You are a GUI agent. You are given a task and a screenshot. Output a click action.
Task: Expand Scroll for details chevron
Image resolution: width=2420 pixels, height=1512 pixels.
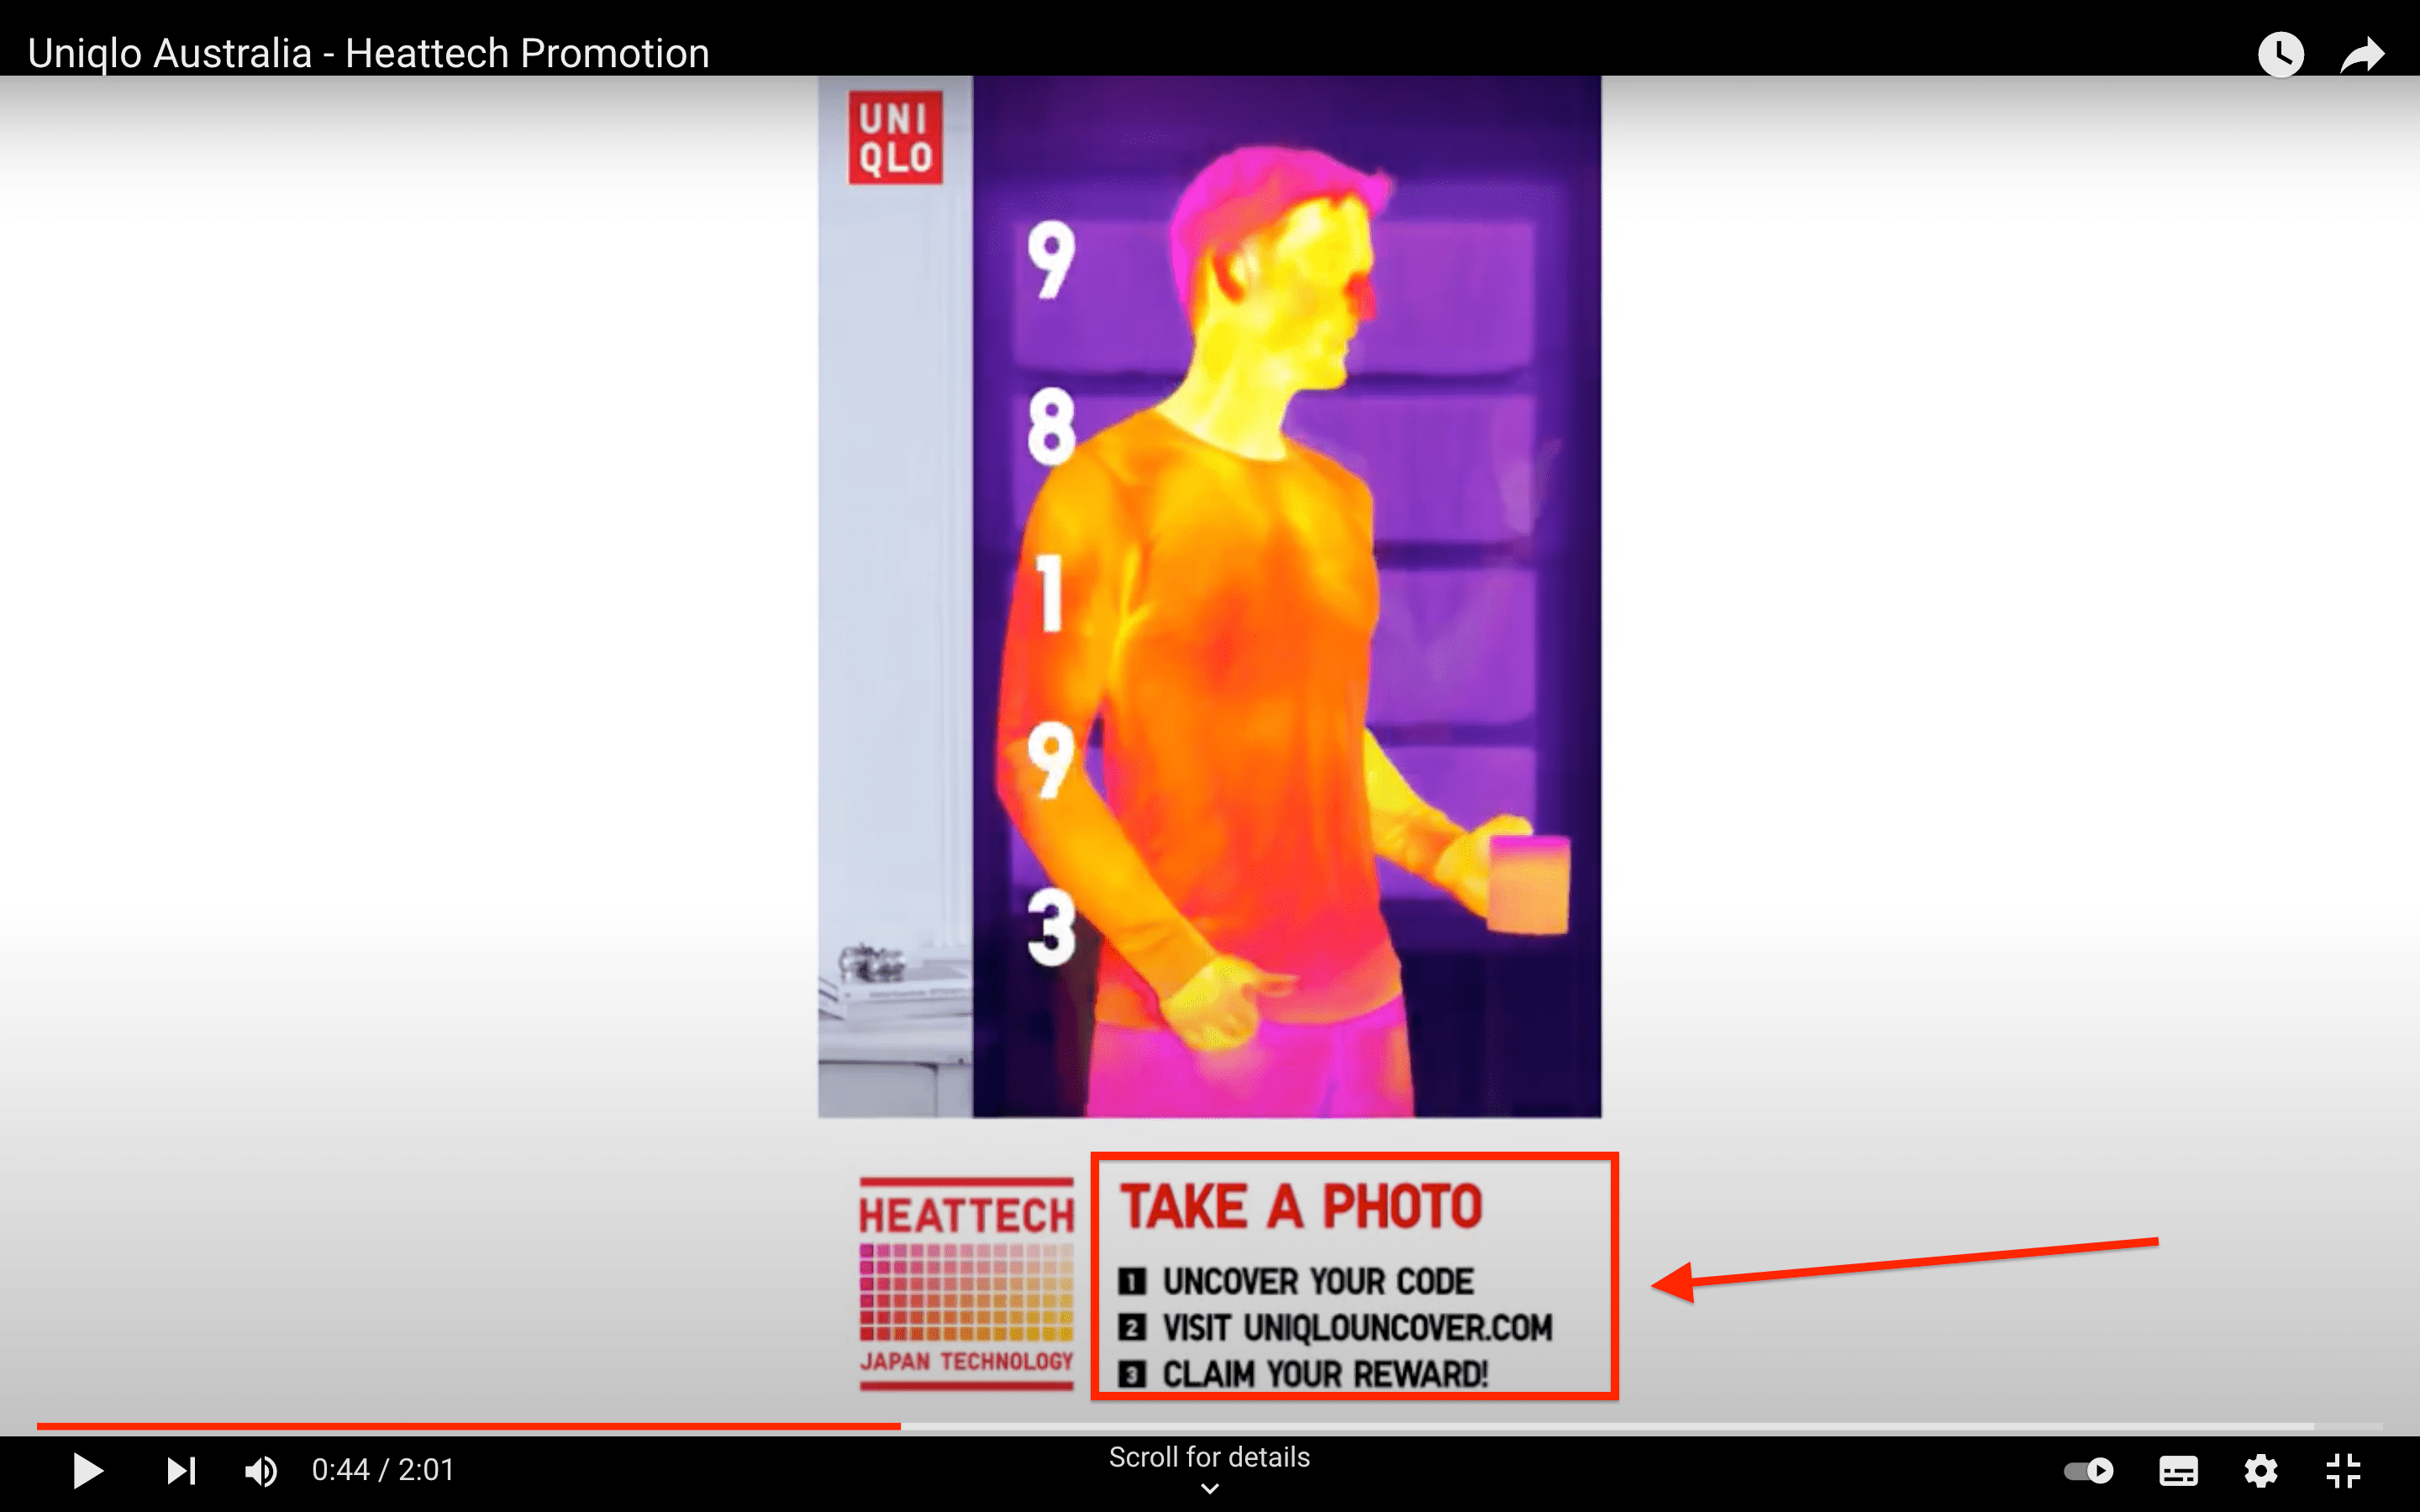click(1210, 1489)
